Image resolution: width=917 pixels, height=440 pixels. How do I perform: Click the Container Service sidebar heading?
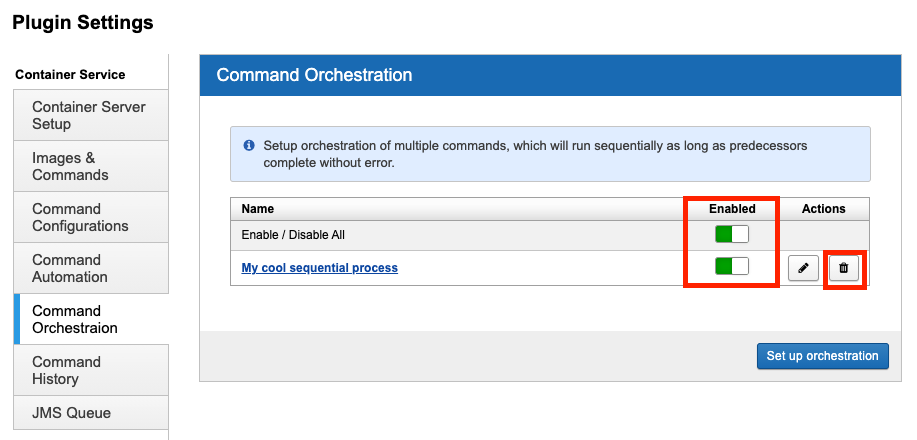tap(70, 74)
